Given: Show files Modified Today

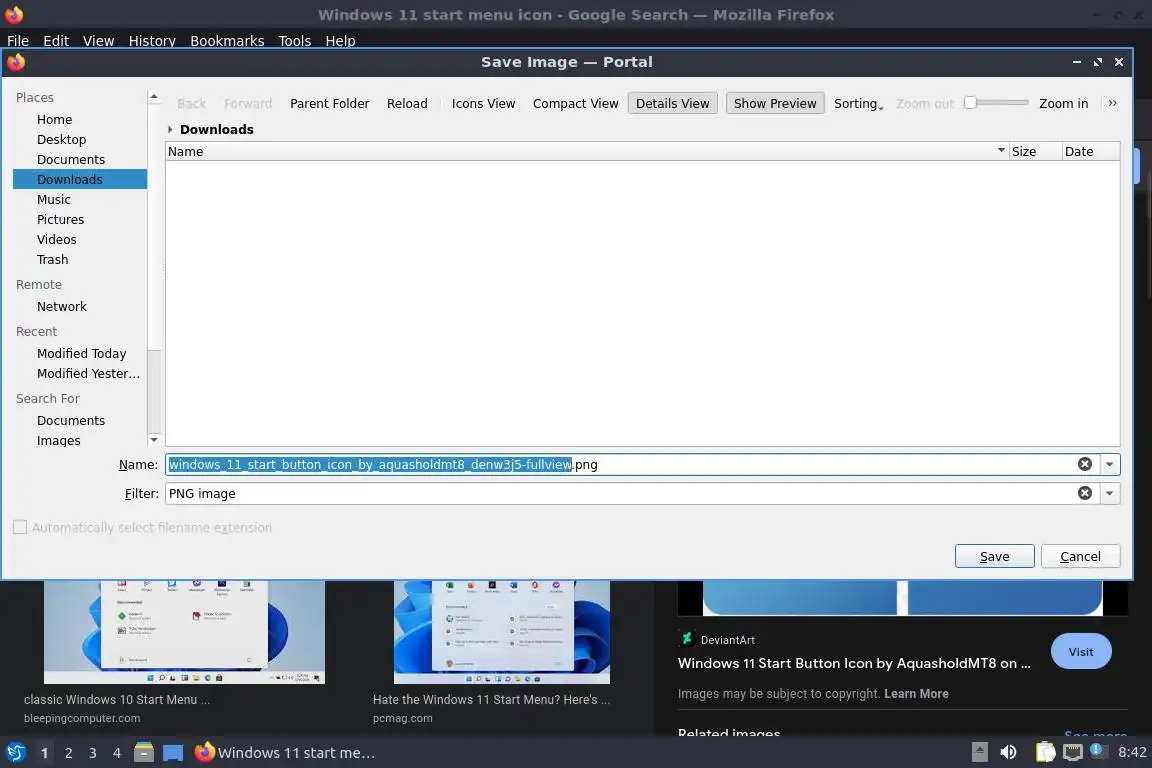Looking at the screenshot, I should click(80, 354).
